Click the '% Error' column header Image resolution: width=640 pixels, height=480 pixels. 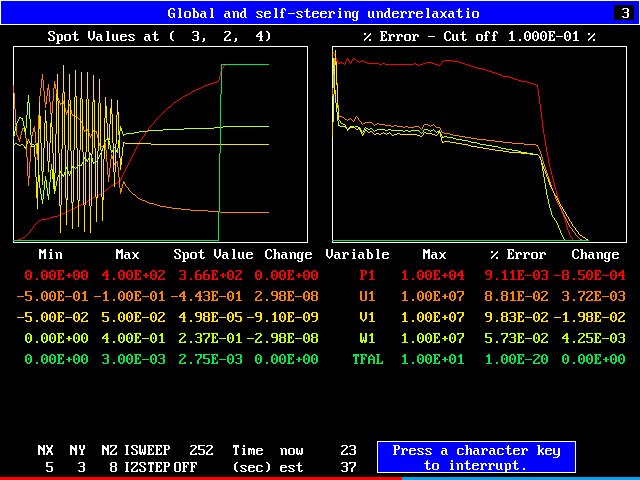point(518,254)
